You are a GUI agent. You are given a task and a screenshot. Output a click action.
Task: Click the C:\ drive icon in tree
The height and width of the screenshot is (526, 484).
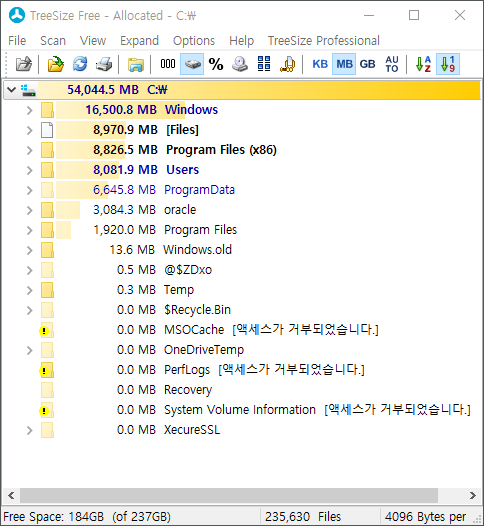pos(28,90)
